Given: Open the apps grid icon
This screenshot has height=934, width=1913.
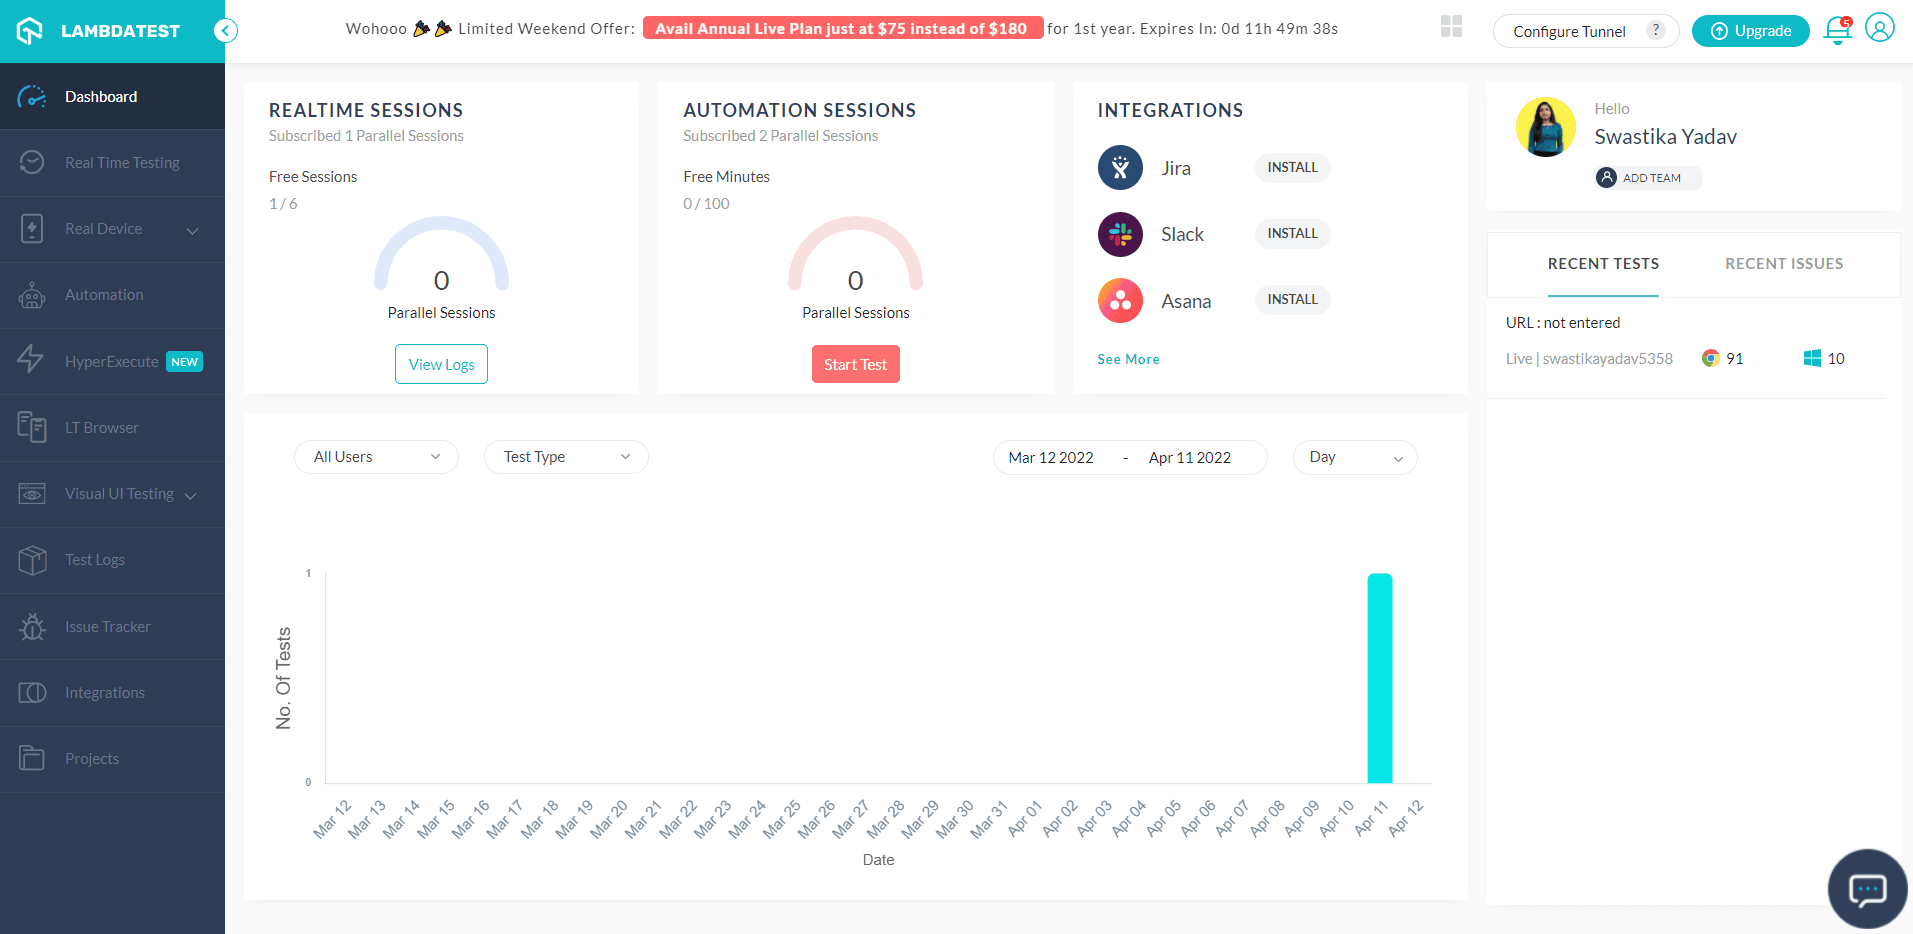Looking at the screenshot, I should [x=1451, y=27].
